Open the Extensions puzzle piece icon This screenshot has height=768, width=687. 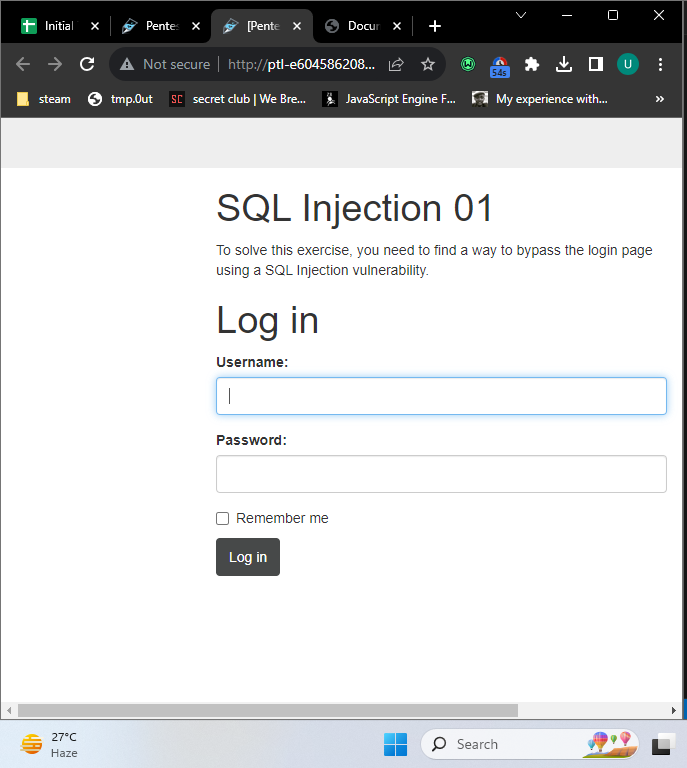coord(532,64)
